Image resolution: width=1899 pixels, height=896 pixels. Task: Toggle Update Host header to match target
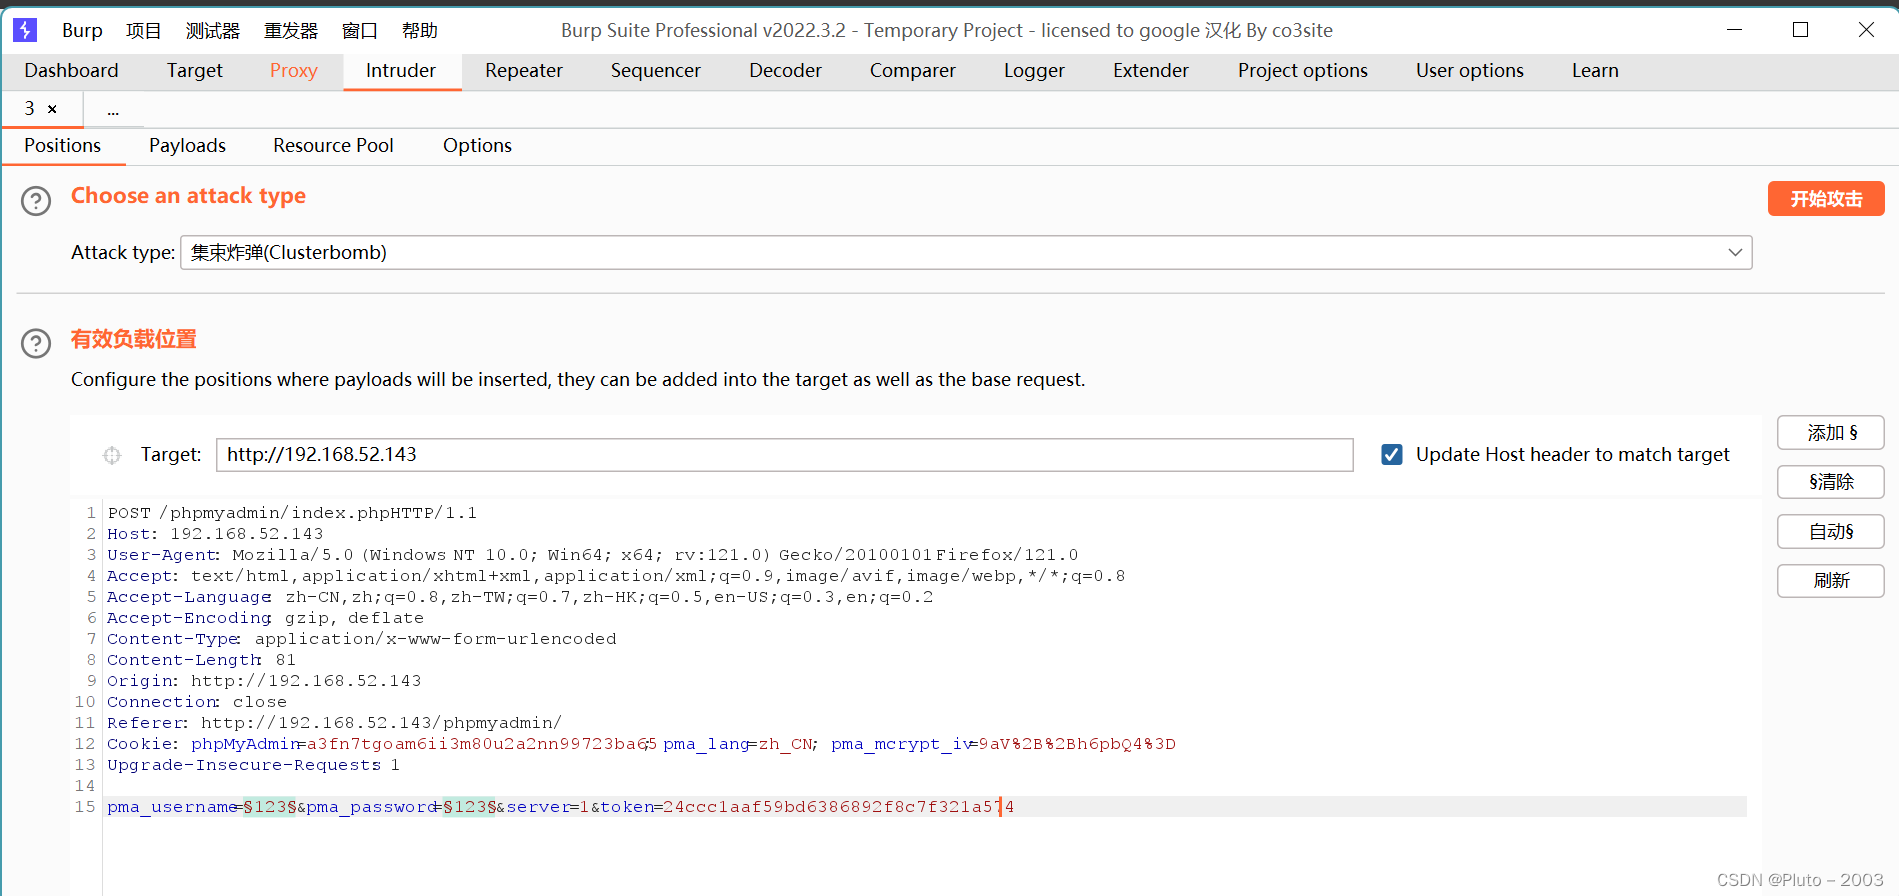(1391, 455)
